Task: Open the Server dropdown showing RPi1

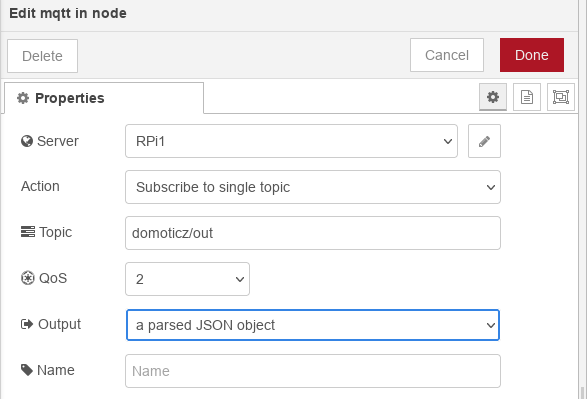Action: [x=291, y=141]
